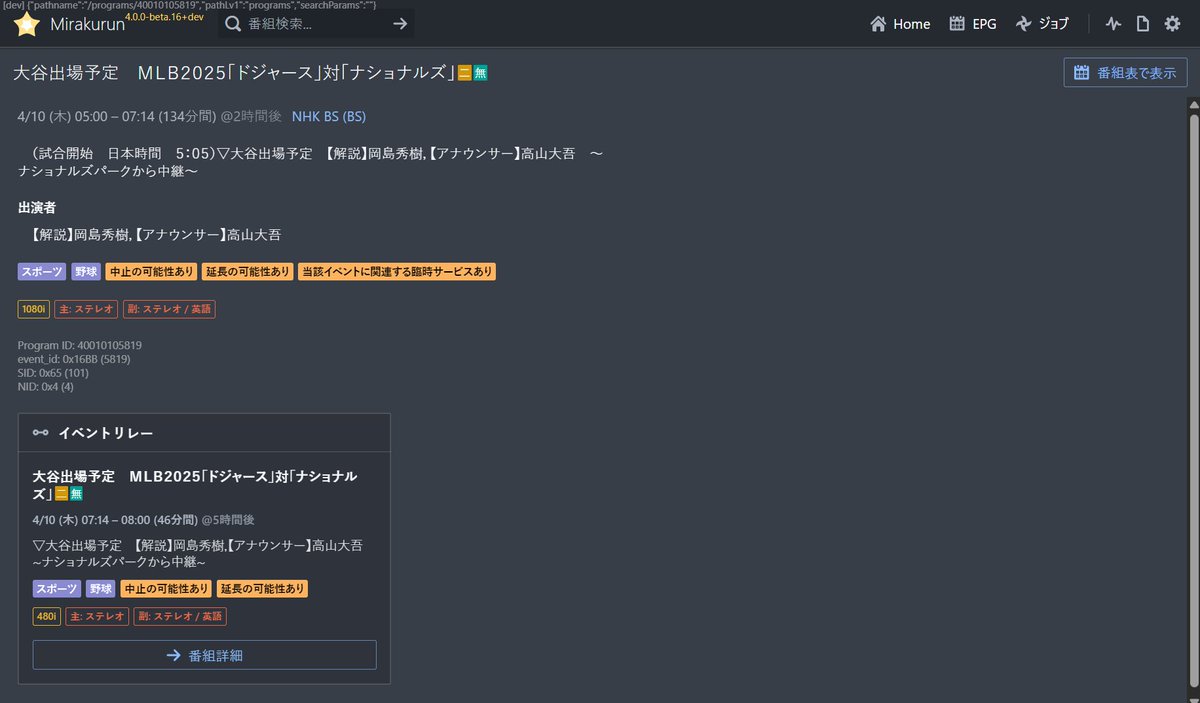Click the 480i video badge
The width and height of the screenshot is (1200, 703).
point(47,617)
